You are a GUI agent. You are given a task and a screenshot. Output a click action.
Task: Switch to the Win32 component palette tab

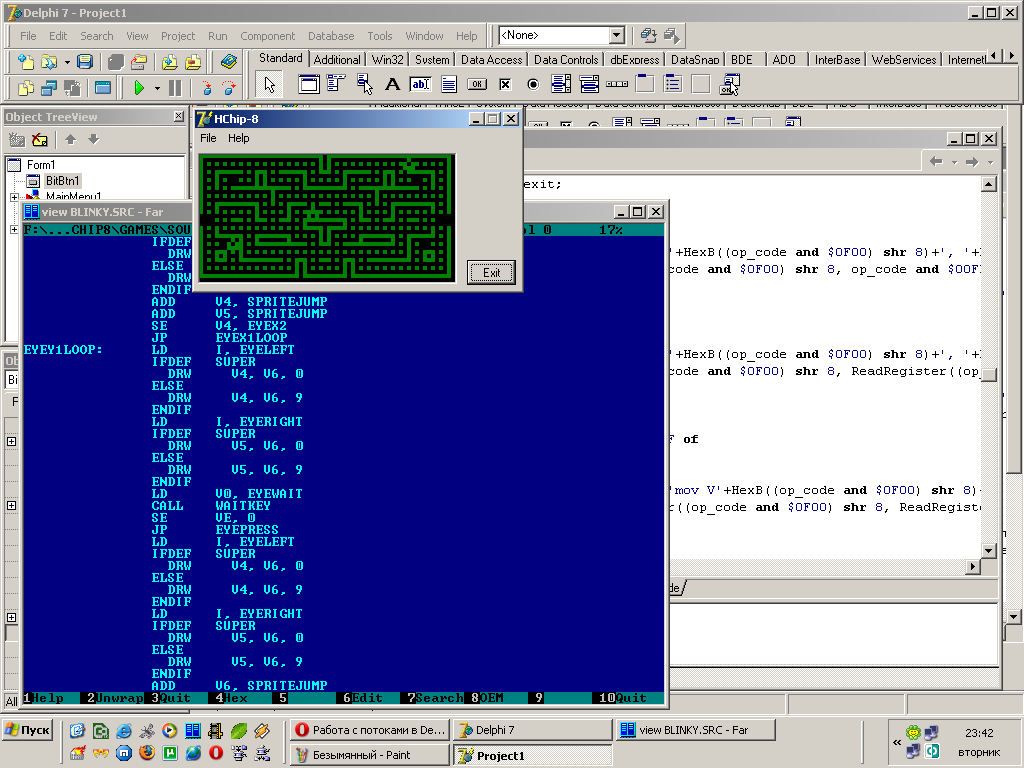(387, 60)
